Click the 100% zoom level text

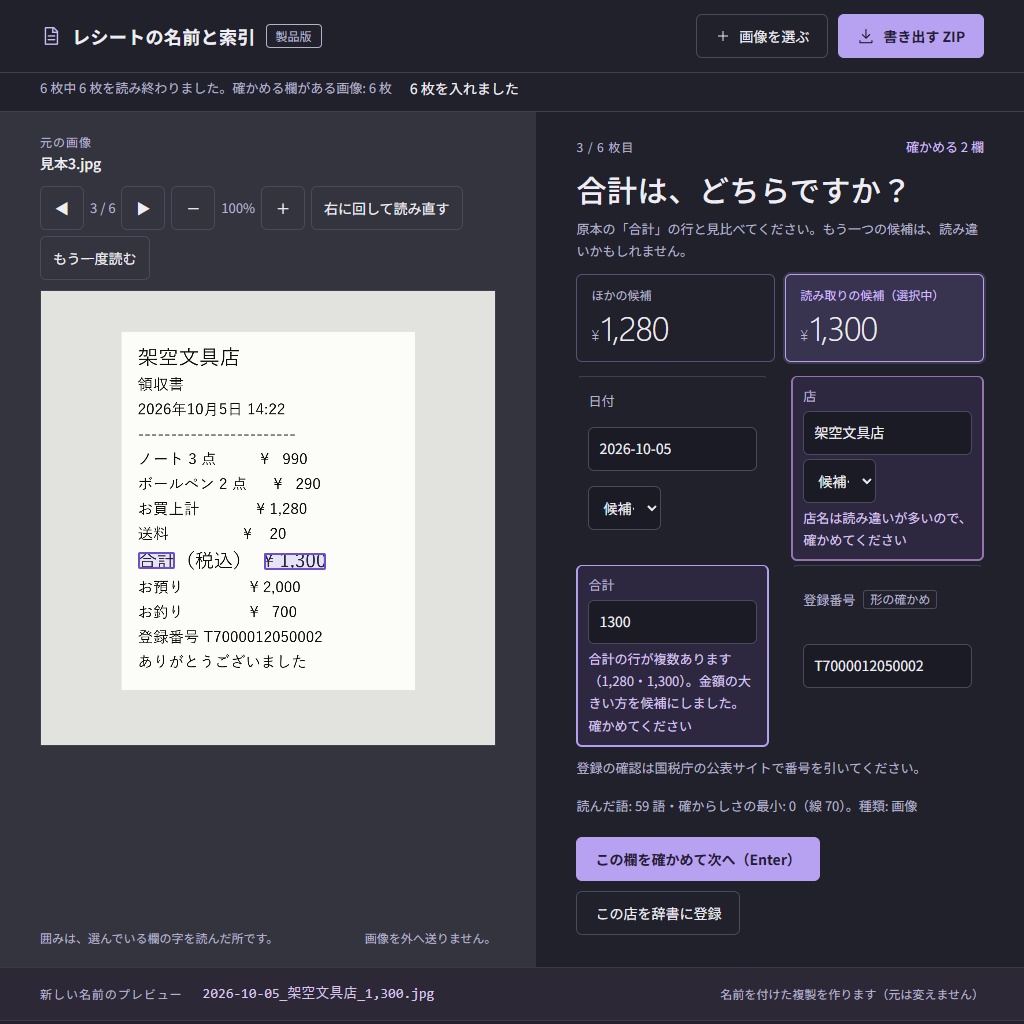(238, 208)
